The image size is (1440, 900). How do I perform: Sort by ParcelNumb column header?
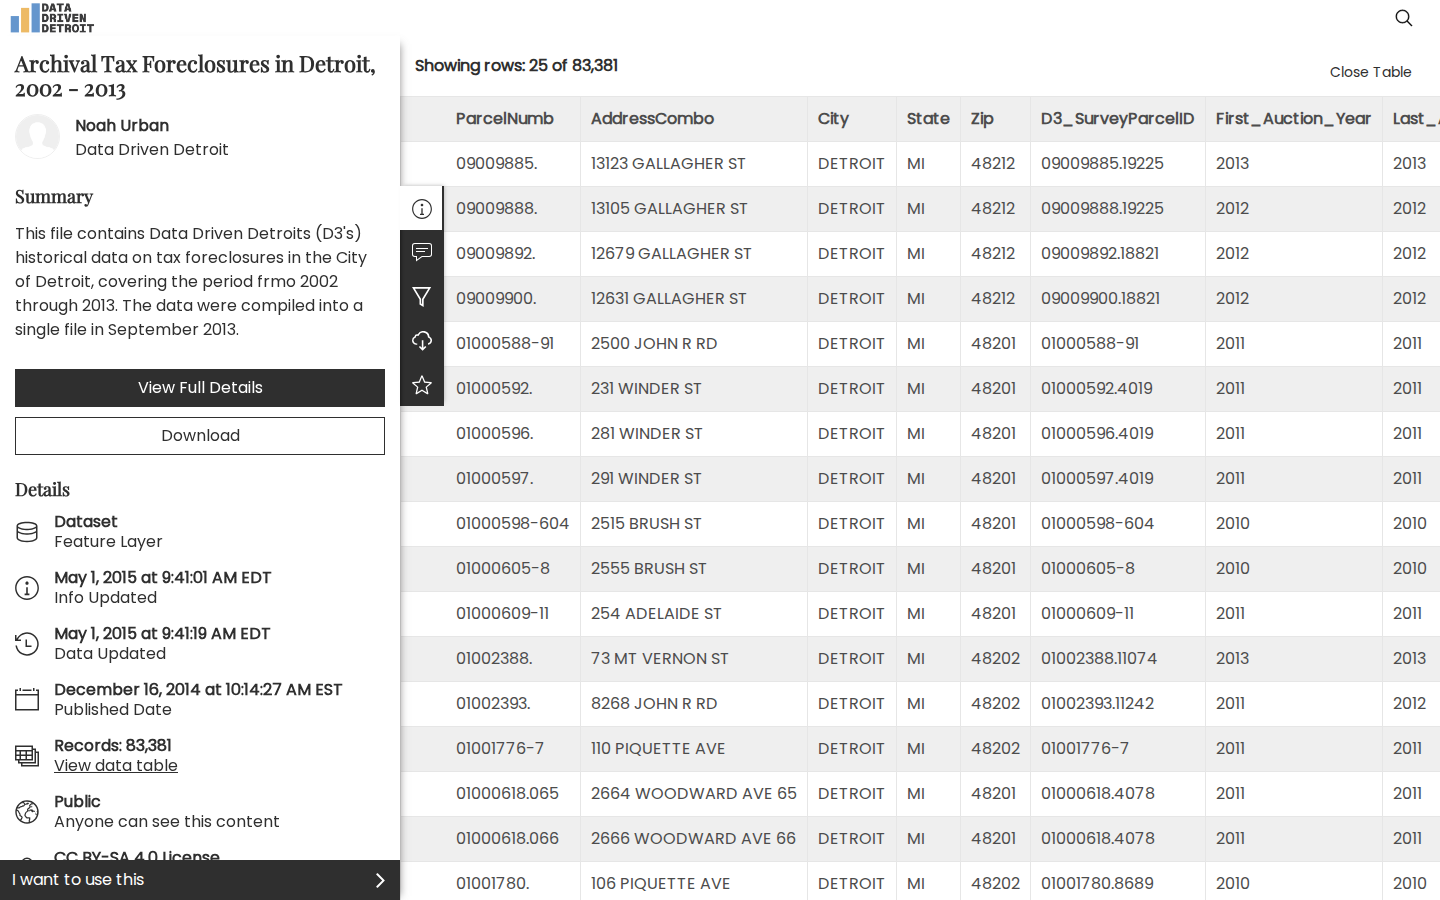click(x=505, y=119)
